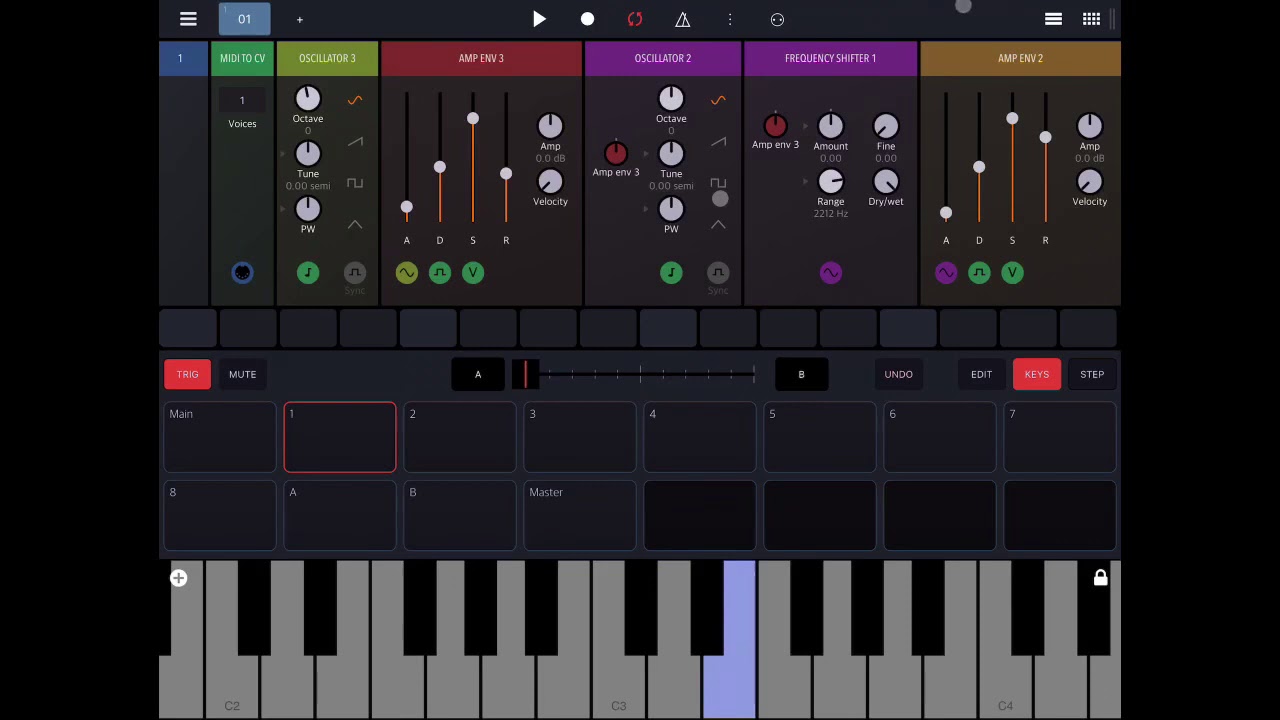Zoom keyboard with the plus circle icon

point(179,578)
